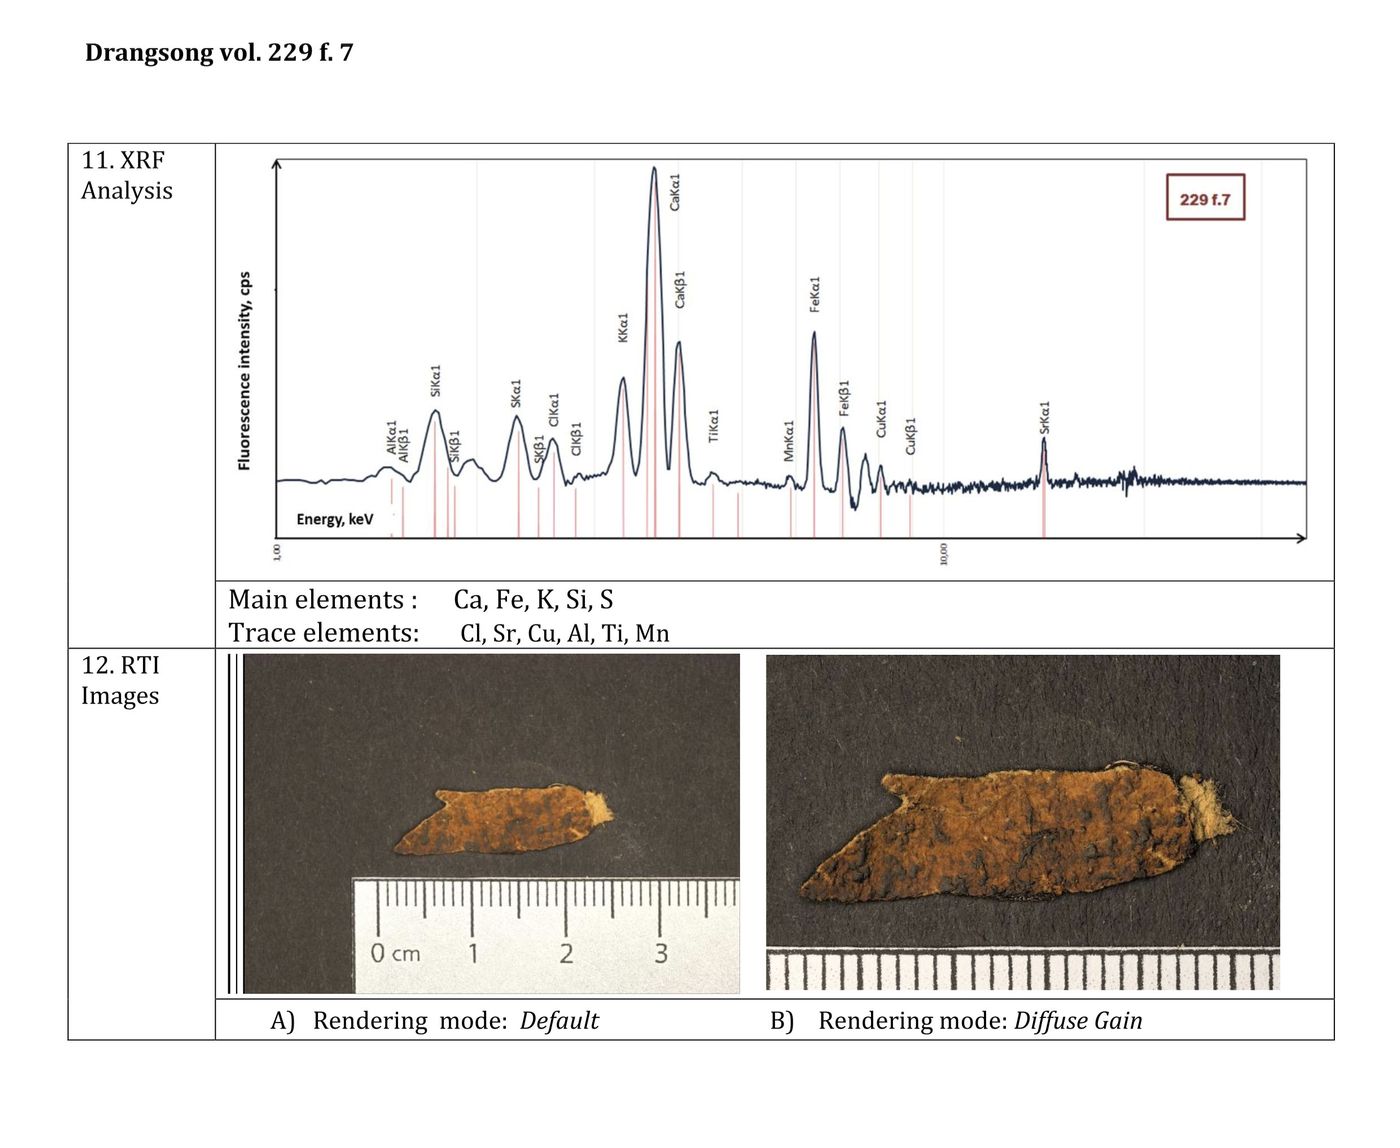Screen dimensions: 1400x1148
Task: Click the 'Fluorescence intensity, cps' axis label
Action: [245, 371]
